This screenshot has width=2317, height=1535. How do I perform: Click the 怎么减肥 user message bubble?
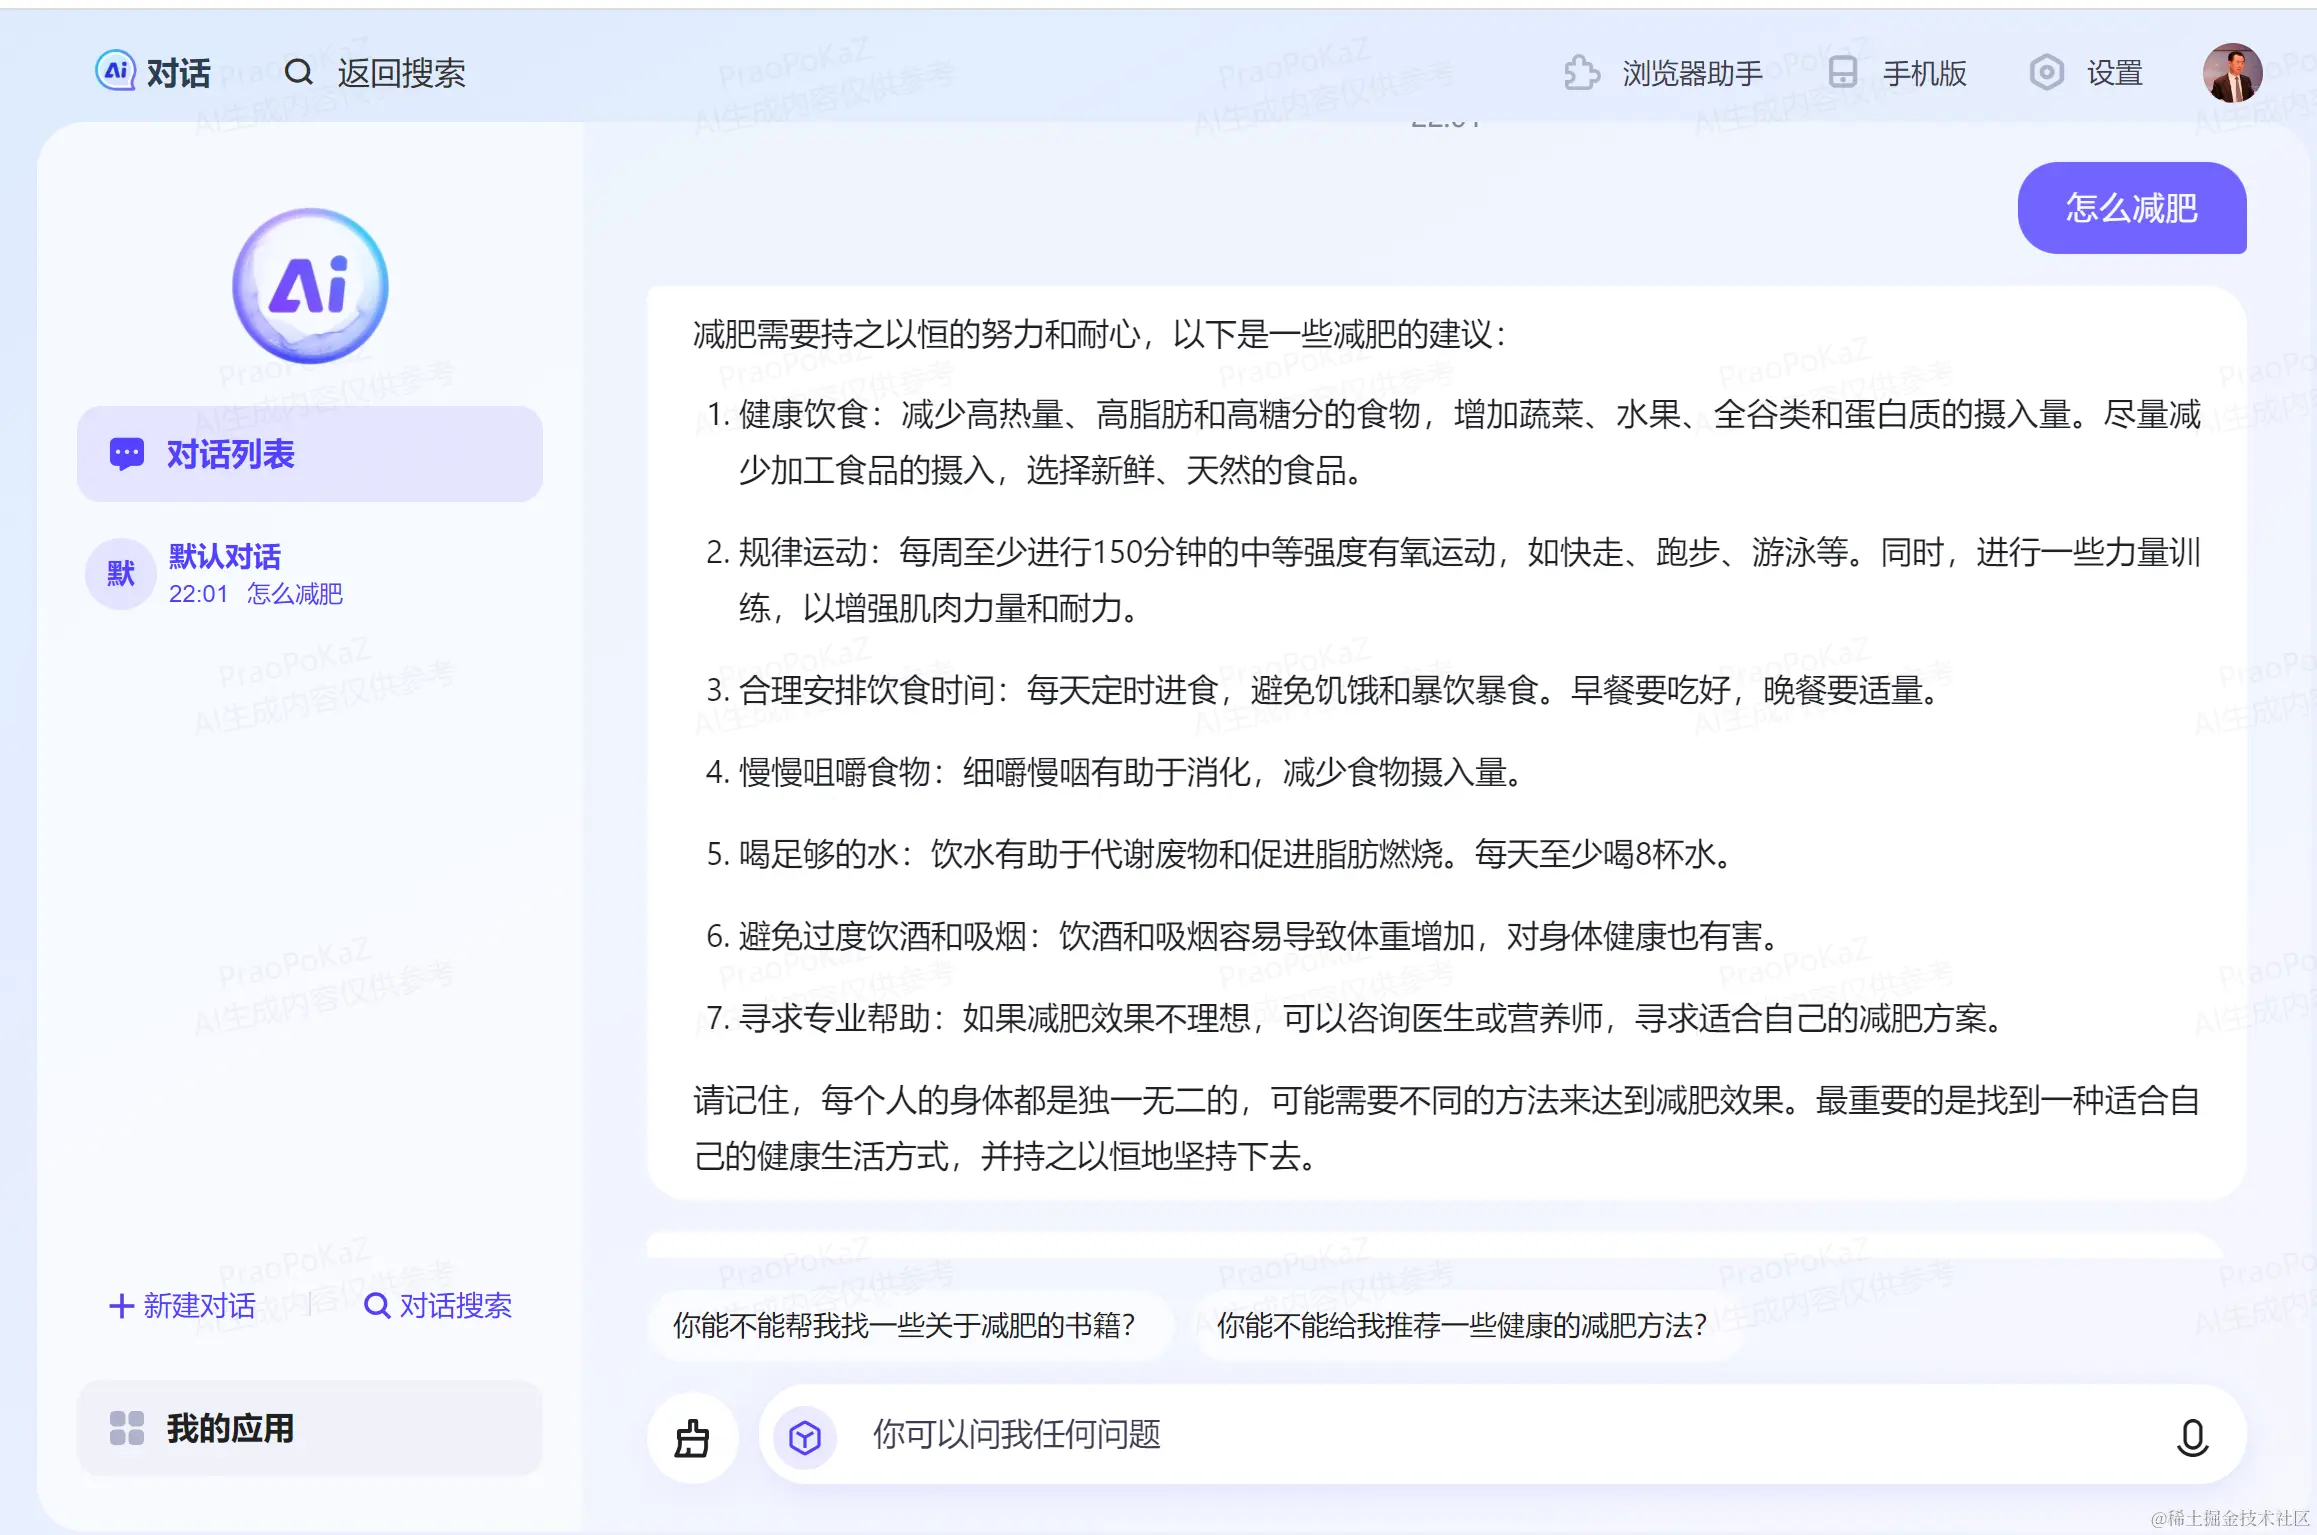point(2131,208)
